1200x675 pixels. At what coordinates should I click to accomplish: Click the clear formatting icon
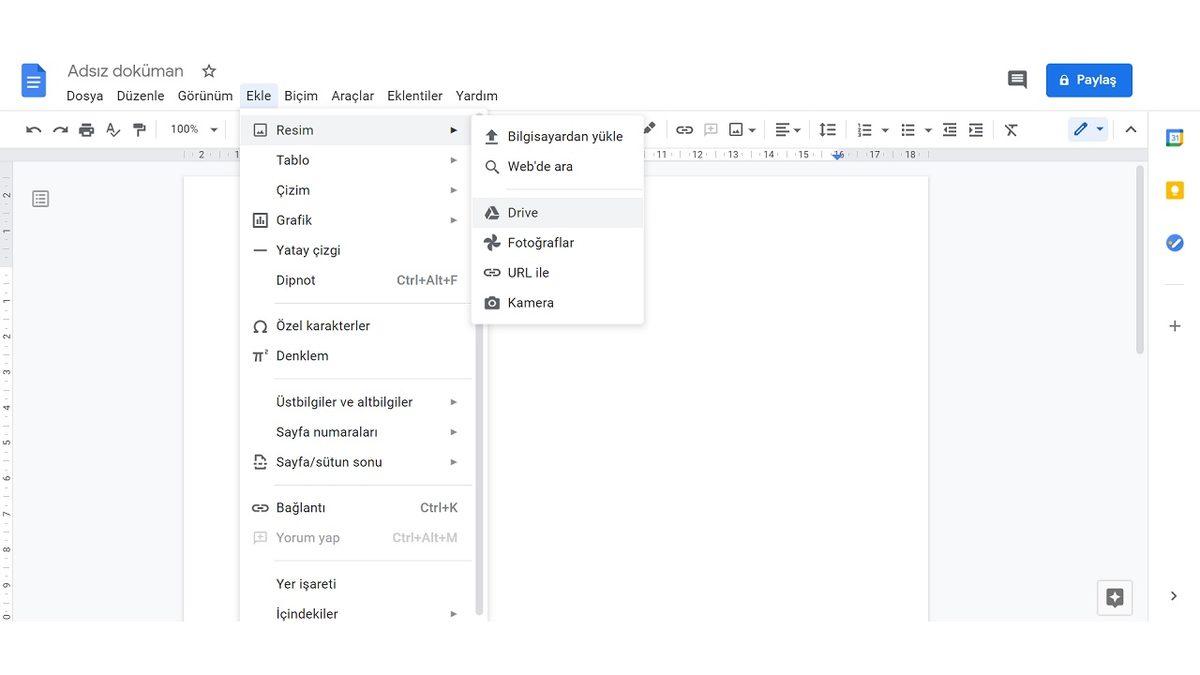coord(1011,130)
